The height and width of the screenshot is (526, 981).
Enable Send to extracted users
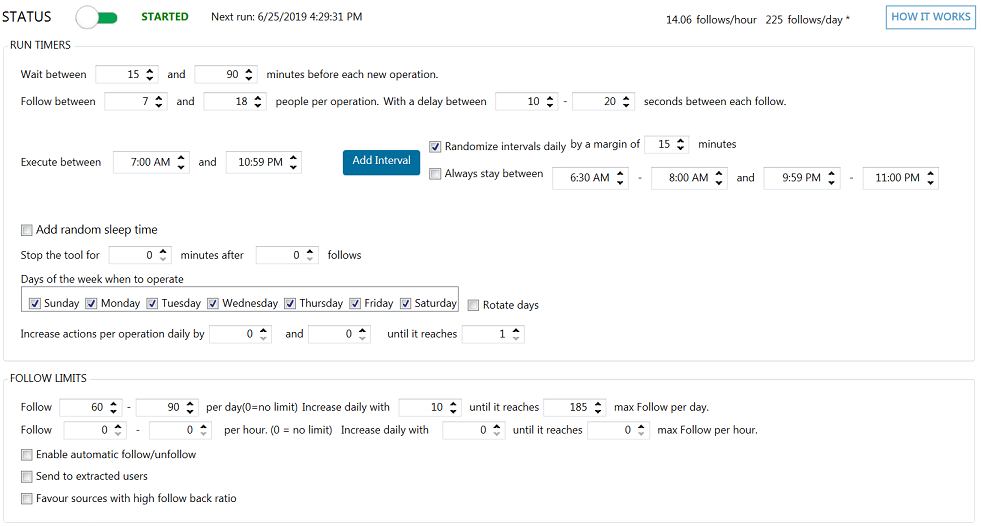tap(27, 476)
